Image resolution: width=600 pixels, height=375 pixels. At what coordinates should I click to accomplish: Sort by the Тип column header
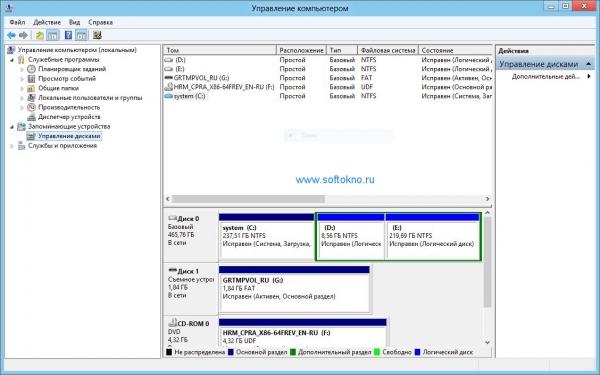tap(342, 50)
